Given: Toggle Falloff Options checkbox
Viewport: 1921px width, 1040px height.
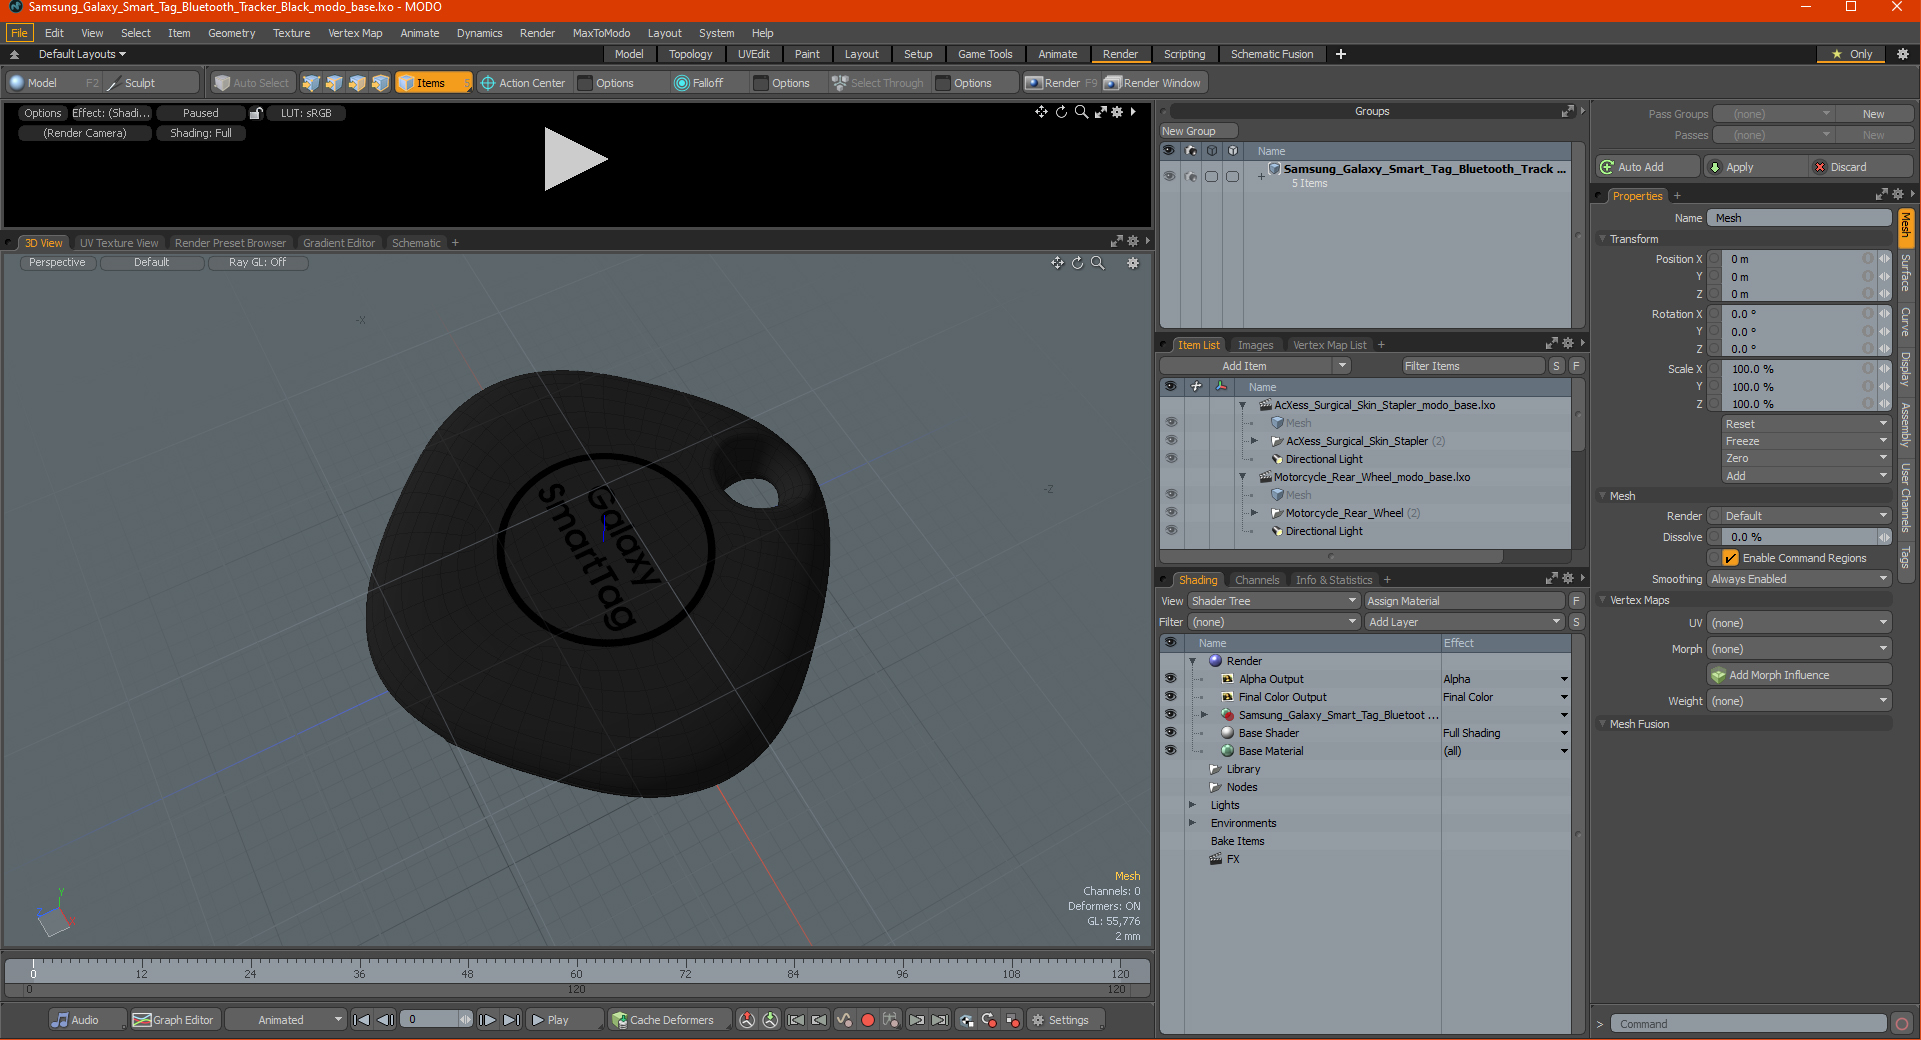Looking at the screenshot, I should (761, 83).
